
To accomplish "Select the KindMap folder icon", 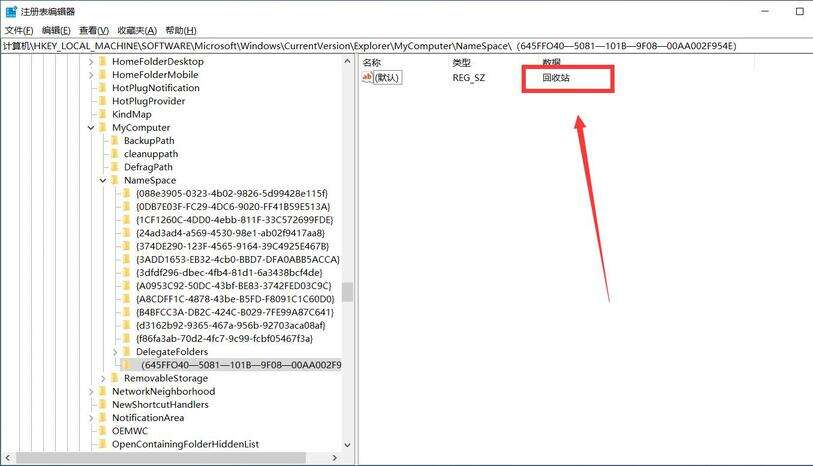I will [x=103, y=114].
